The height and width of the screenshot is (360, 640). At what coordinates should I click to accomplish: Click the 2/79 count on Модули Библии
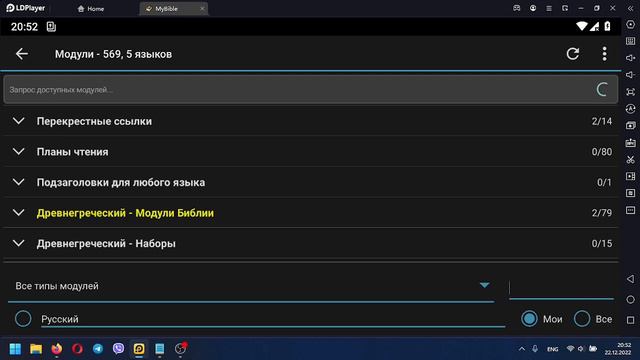[602, 213]
